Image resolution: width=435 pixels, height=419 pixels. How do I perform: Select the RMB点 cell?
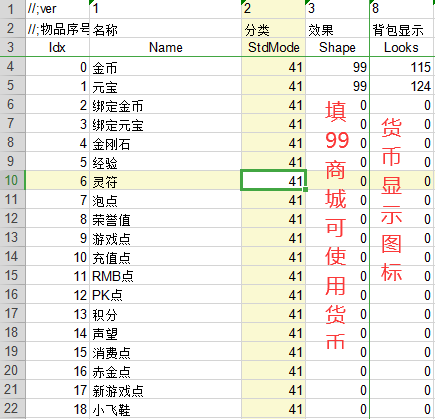166,276
